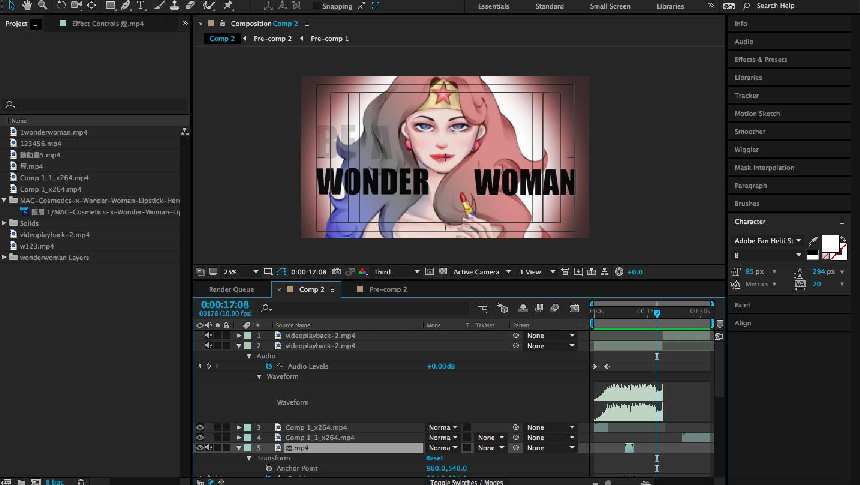This screenshot has width=860, height=485.
Task: Switch to Standard workspace
Action: click(549, 6)
